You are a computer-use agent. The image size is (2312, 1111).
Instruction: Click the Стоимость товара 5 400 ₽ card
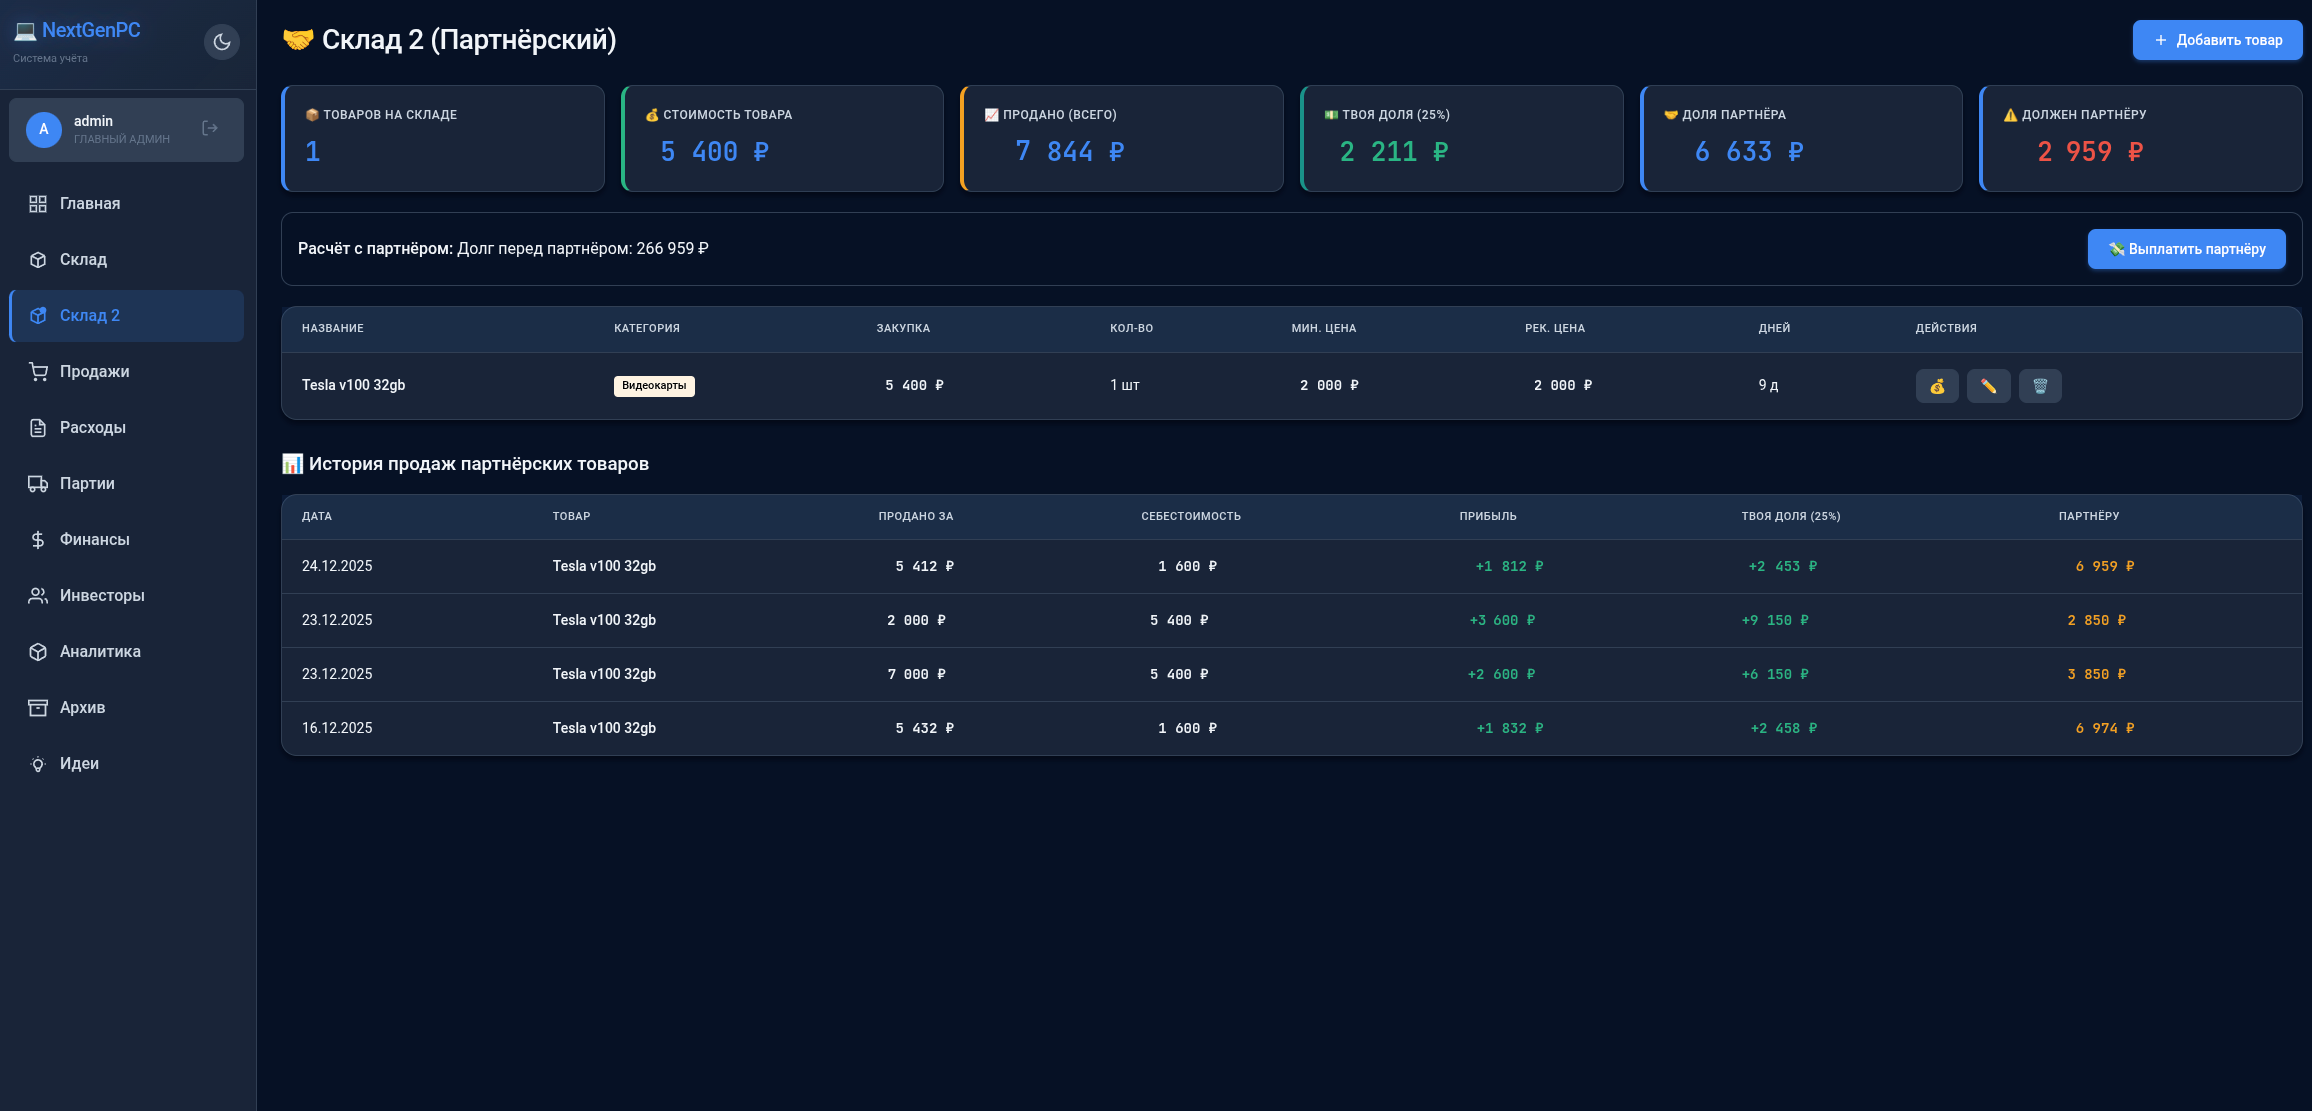point(782,138)
